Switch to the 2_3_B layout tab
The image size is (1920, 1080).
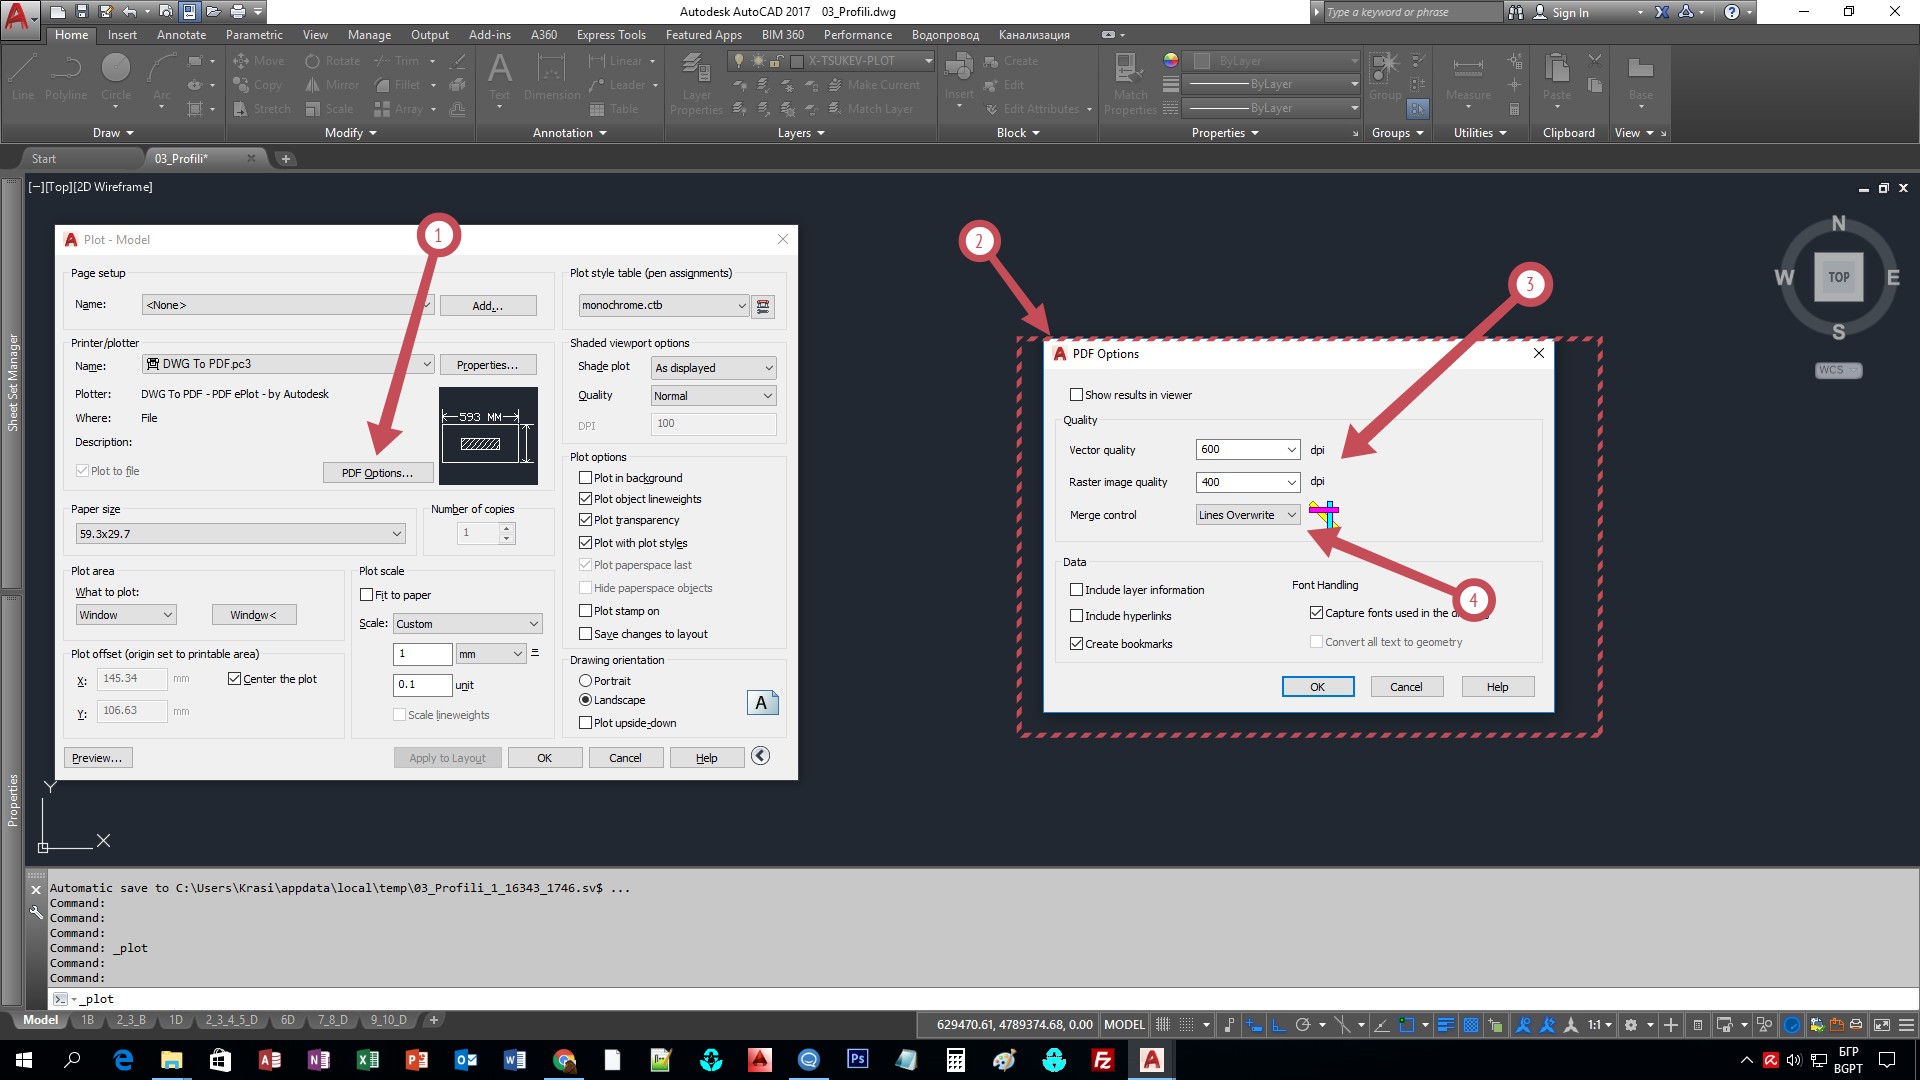point(131,1020)
